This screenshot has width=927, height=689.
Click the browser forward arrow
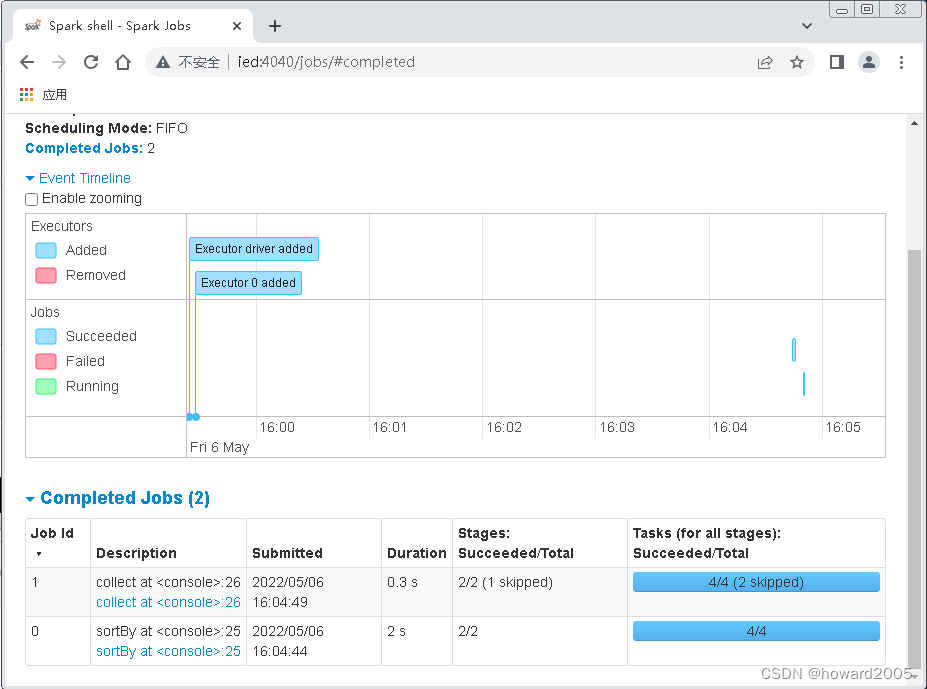pos(59,62)
